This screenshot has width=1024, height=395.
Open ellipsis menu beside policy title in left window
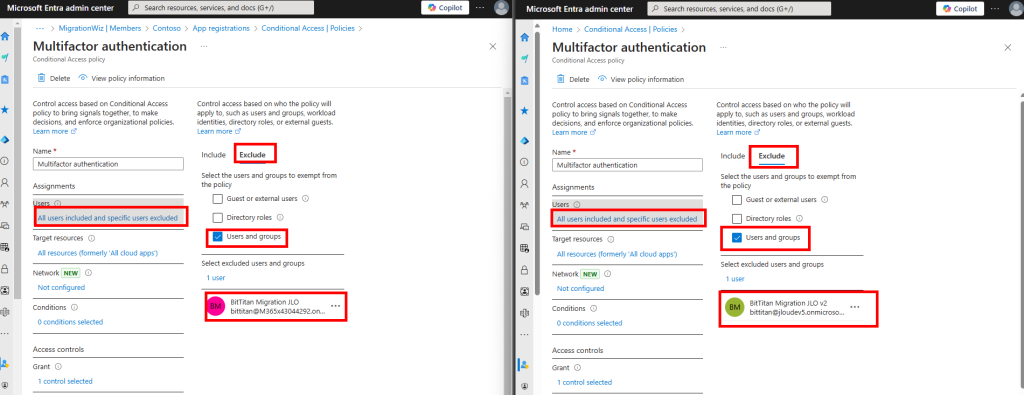click(x=204, y=46)
